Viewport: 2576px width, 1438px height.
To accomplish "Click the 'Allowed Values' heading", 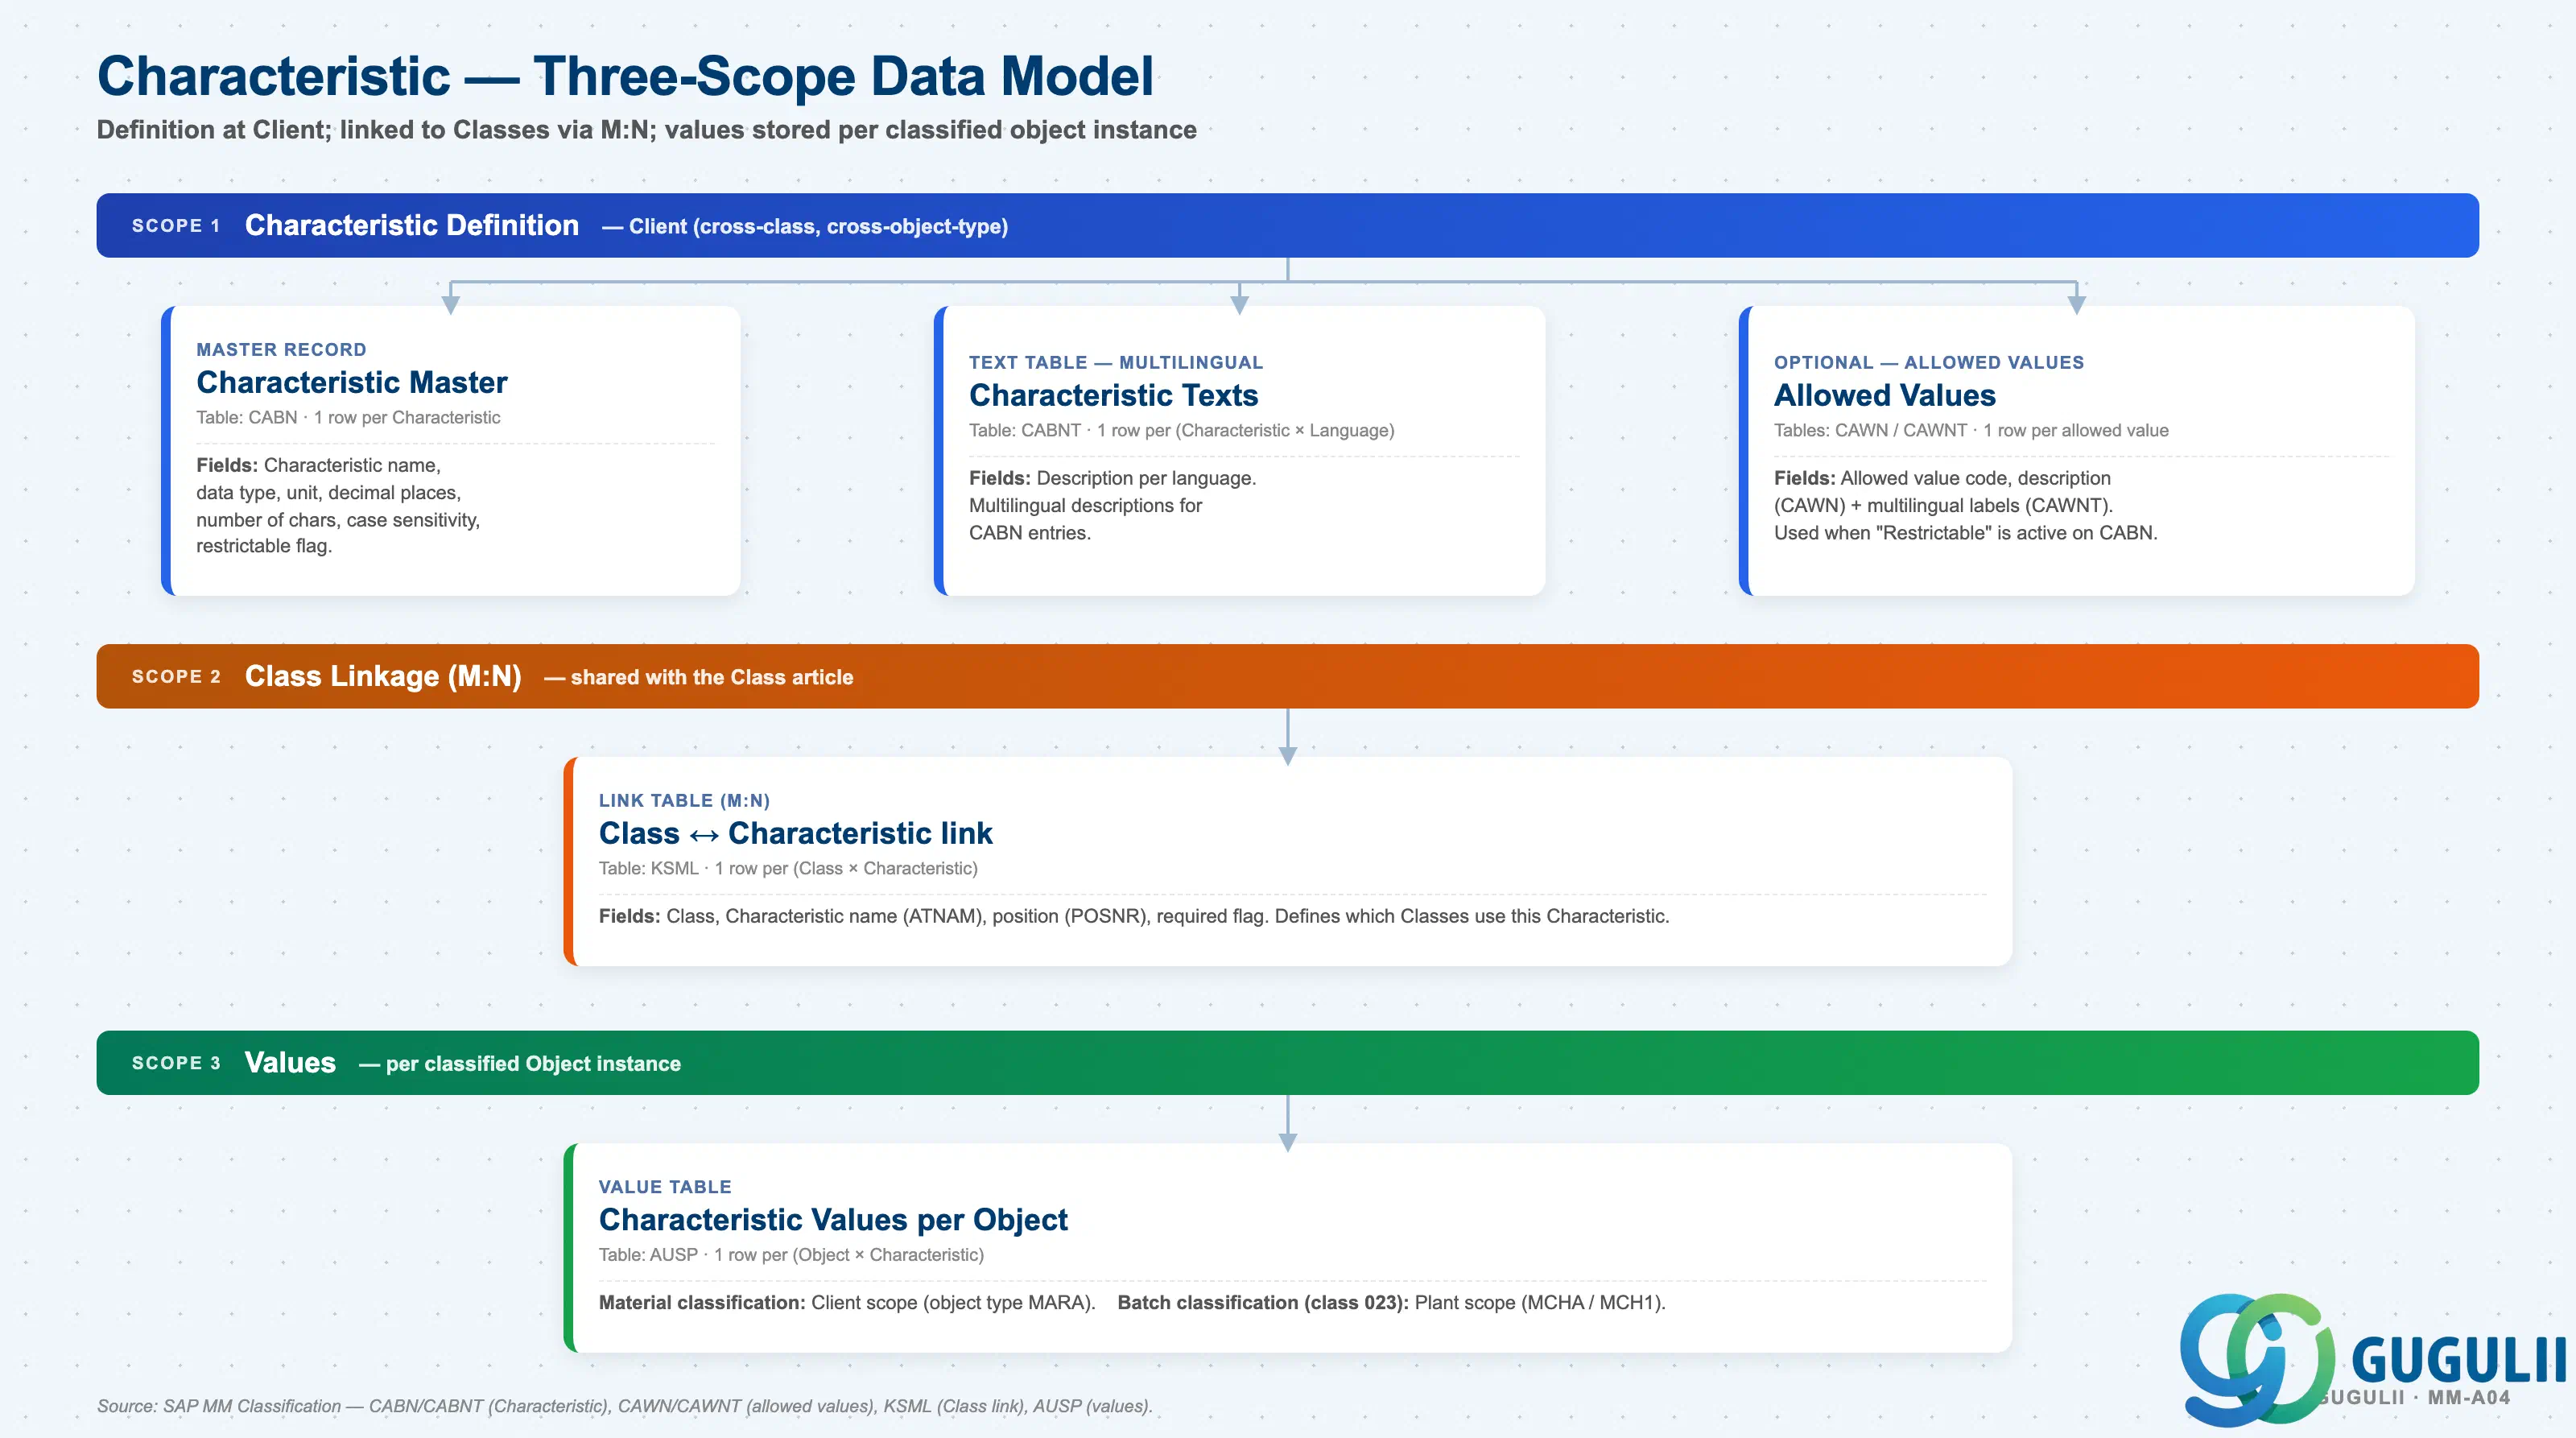I will click(x=1885, y=395).
